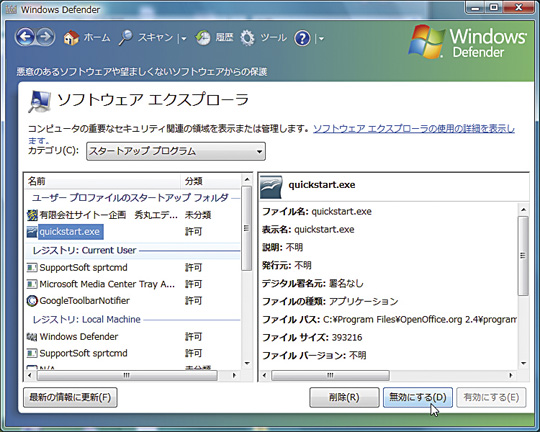Click the Software Explorer header icon
The width and height of the screenshot is (540, 432).
tap(39, 101)
